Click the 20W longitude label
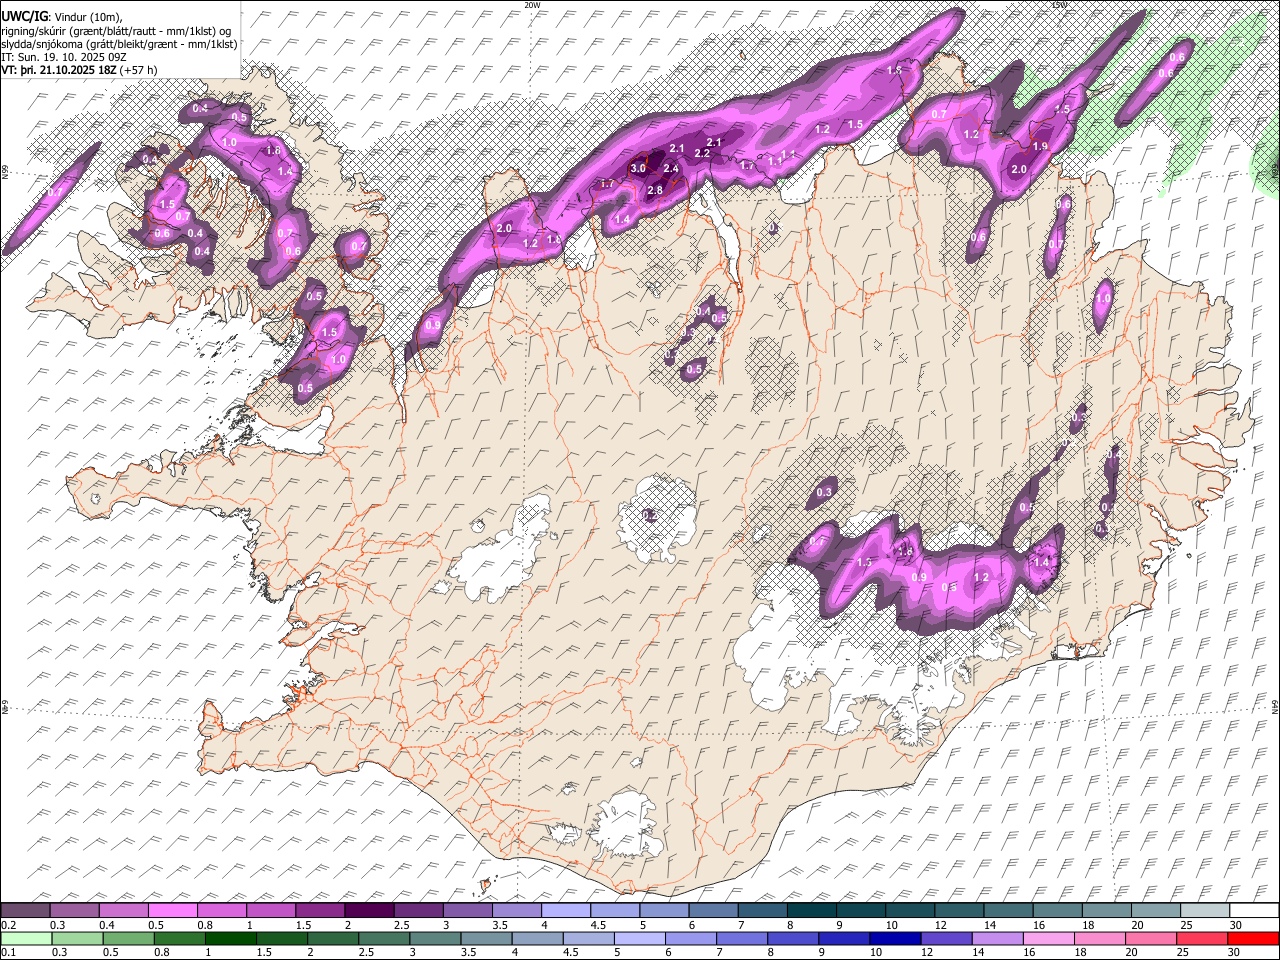 pos(532,5)
